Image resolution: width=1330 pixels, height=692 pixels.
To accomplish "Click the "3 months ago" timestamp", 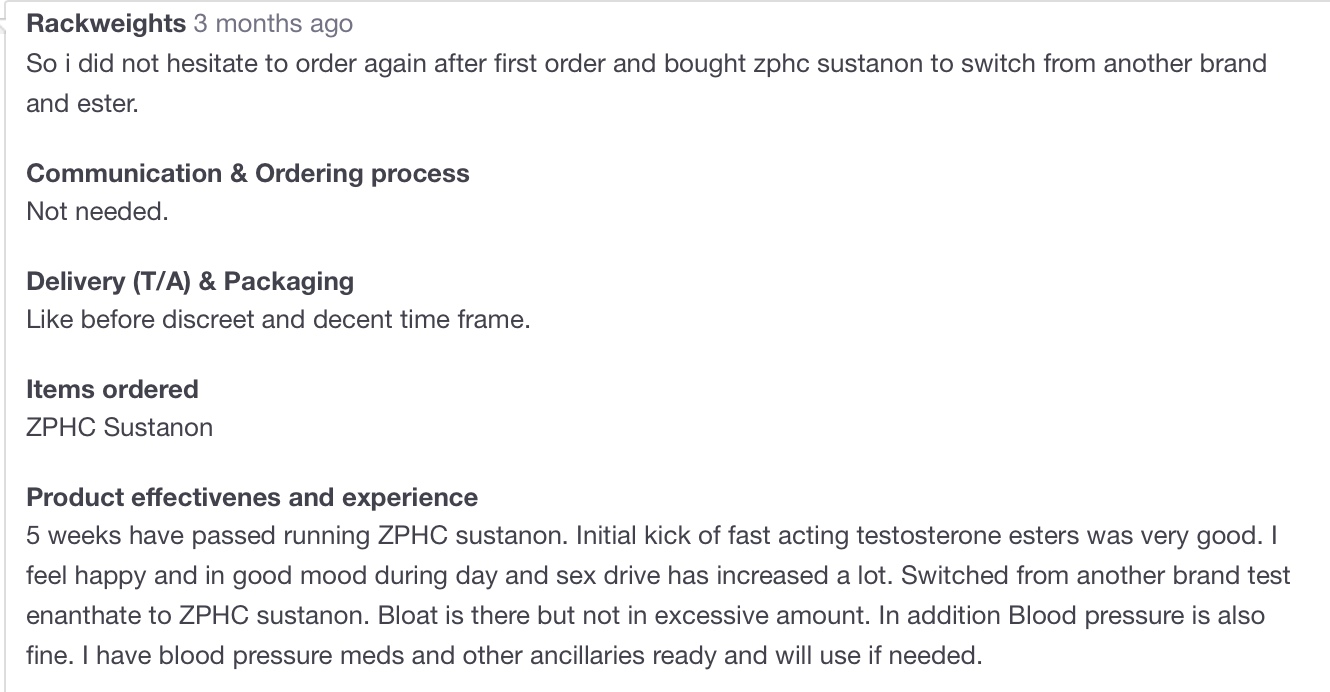I will [x=272, y=23].
